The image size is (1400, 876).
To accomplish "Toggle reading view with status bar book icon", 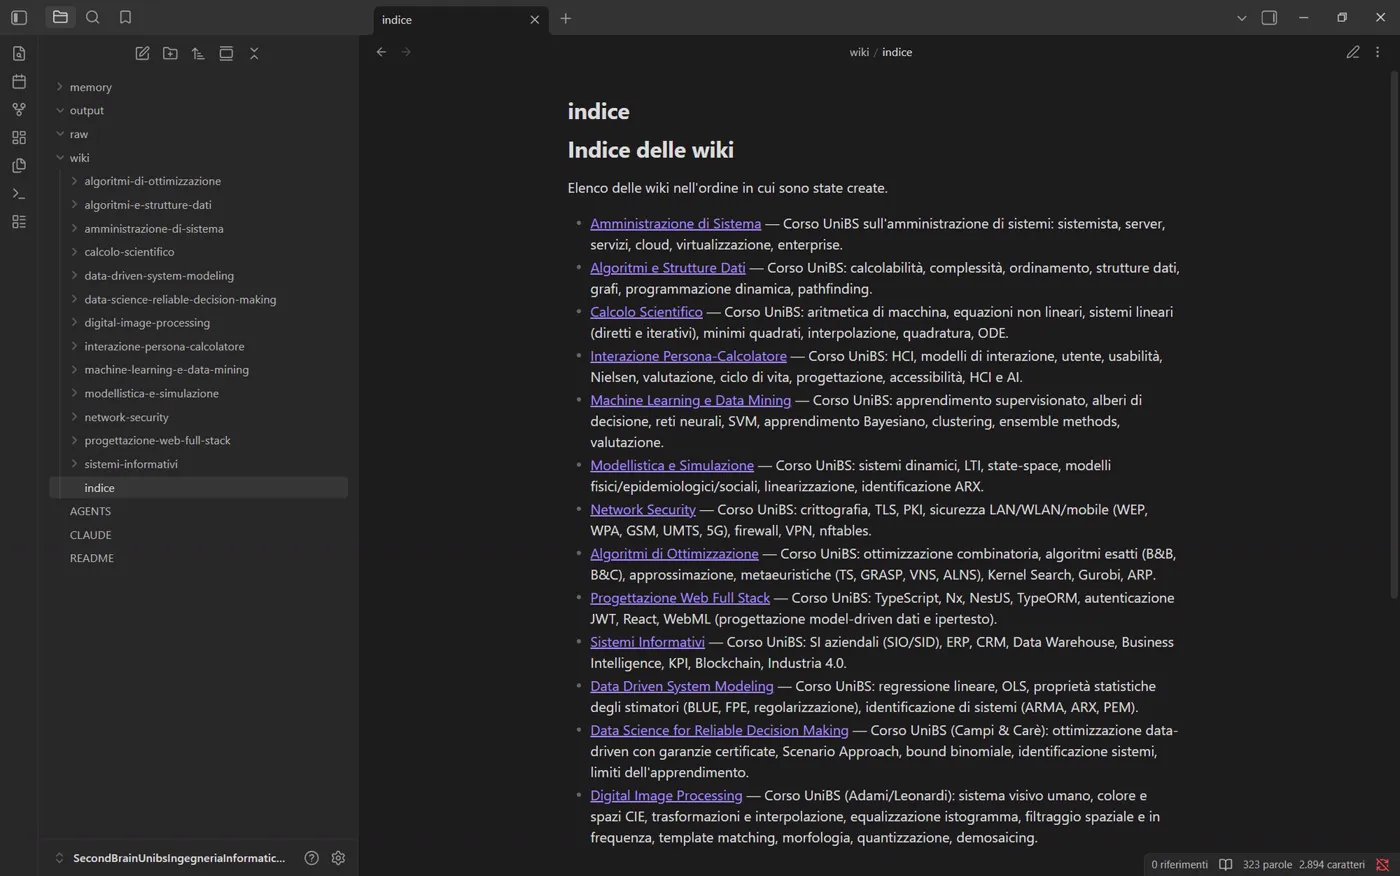I will point(1225,864).
